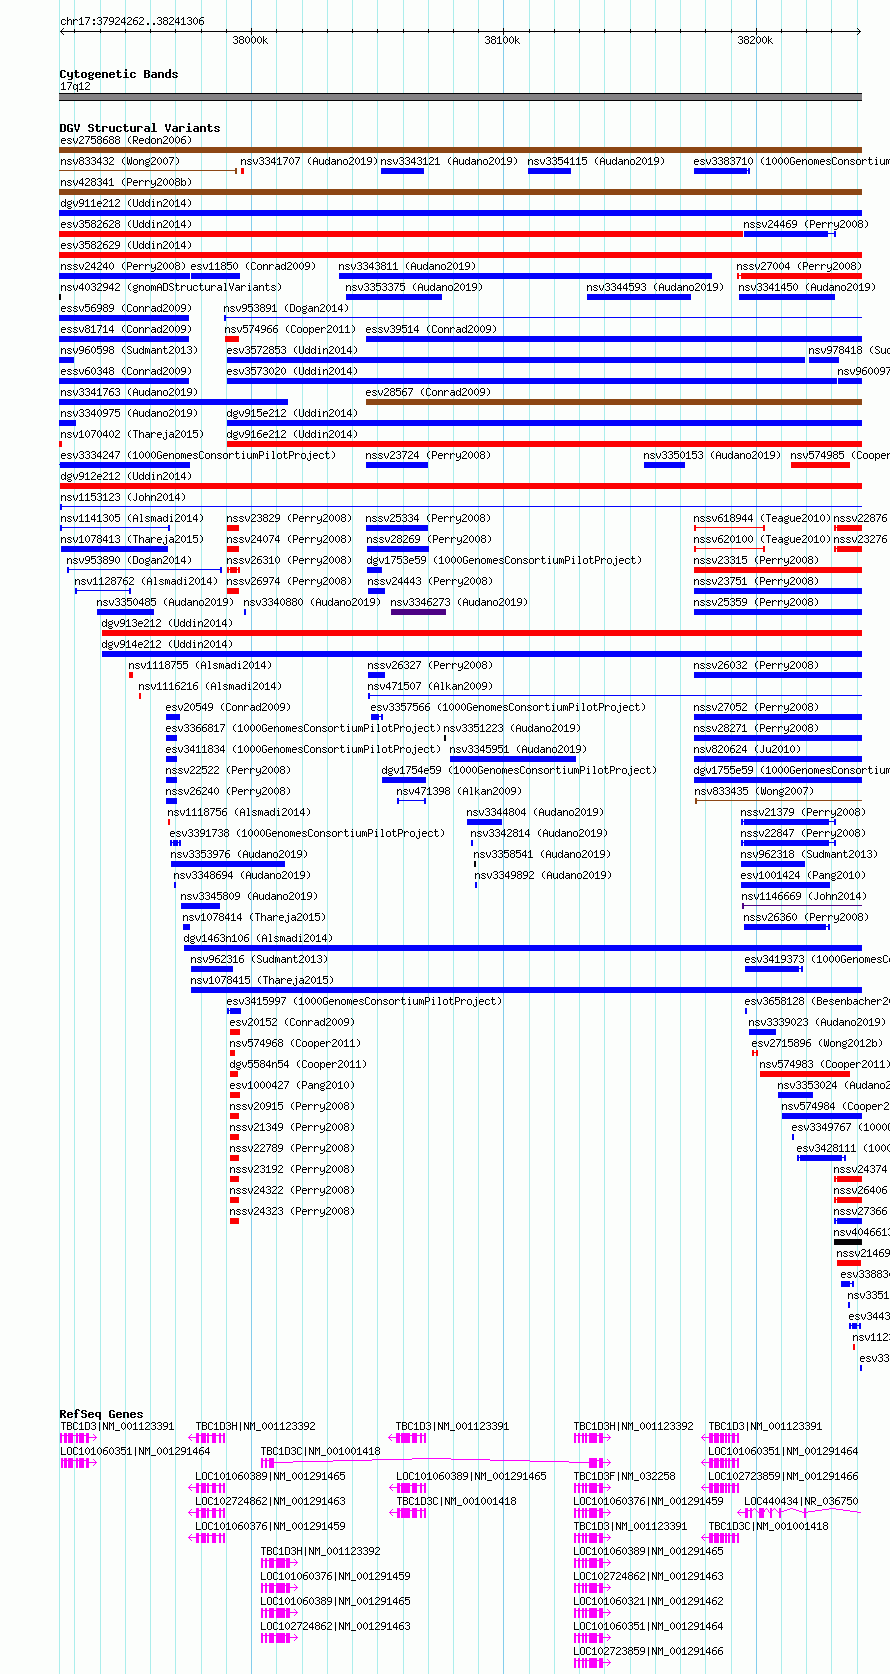Click variant nsv833435 (Wong2007)
Image resolution: width=890 pixels, height=1674 pixels.
tap(754, 791)
